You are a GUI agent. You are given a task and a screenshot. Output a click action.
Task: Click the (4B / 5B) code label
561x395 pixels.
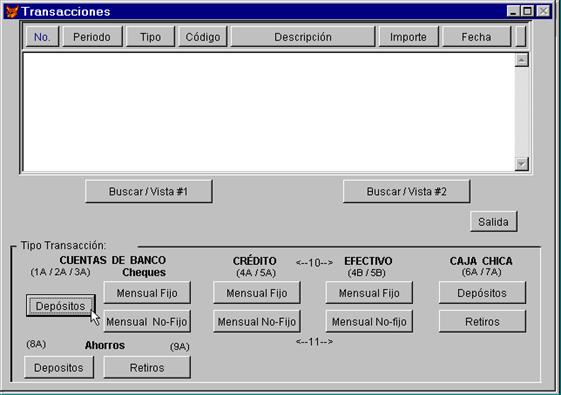(366, 273)
